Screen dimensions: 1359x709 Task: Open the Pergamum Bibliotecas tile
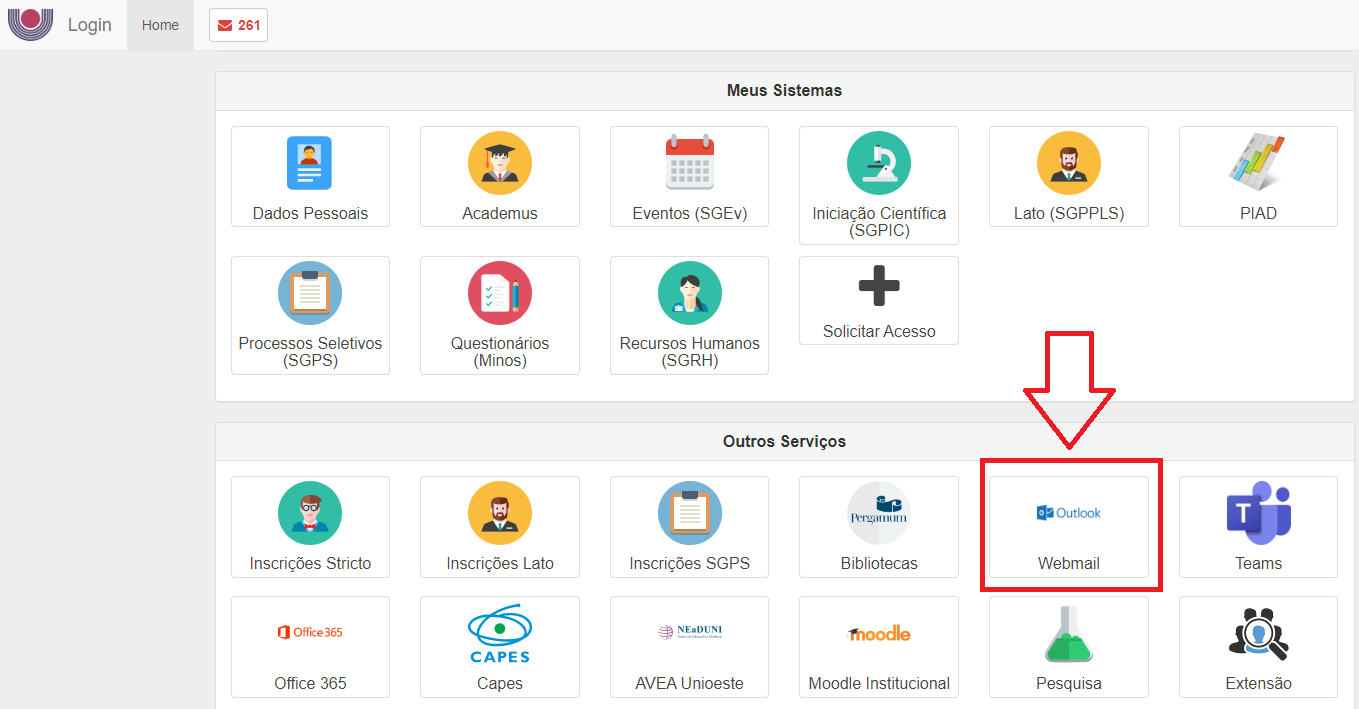point(878,526)
